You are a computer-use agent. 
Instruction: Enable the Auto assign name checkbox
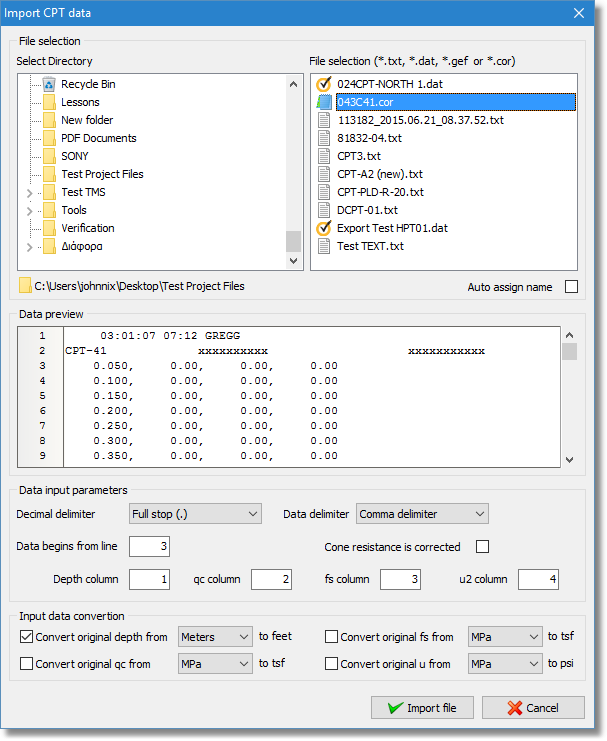[x=571, y=287]
